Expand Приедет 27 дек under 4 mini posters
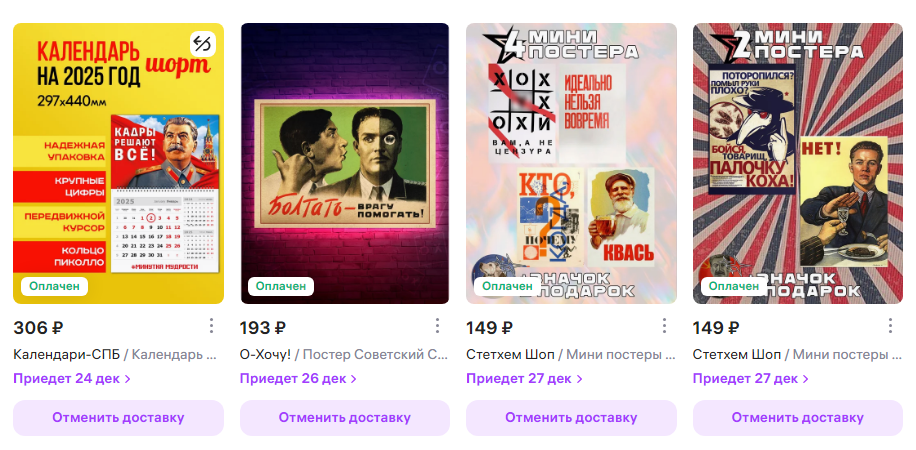 click(525, 379)
